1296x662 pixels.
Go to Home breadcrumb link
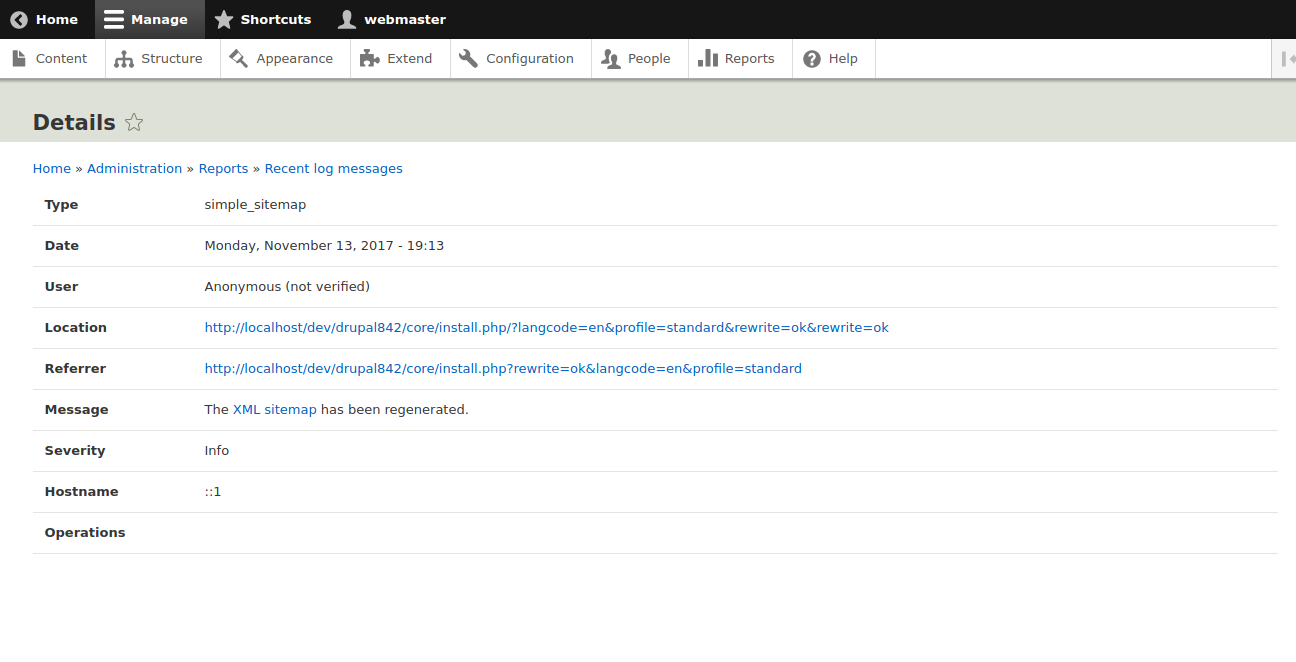(x=52, y=169)
